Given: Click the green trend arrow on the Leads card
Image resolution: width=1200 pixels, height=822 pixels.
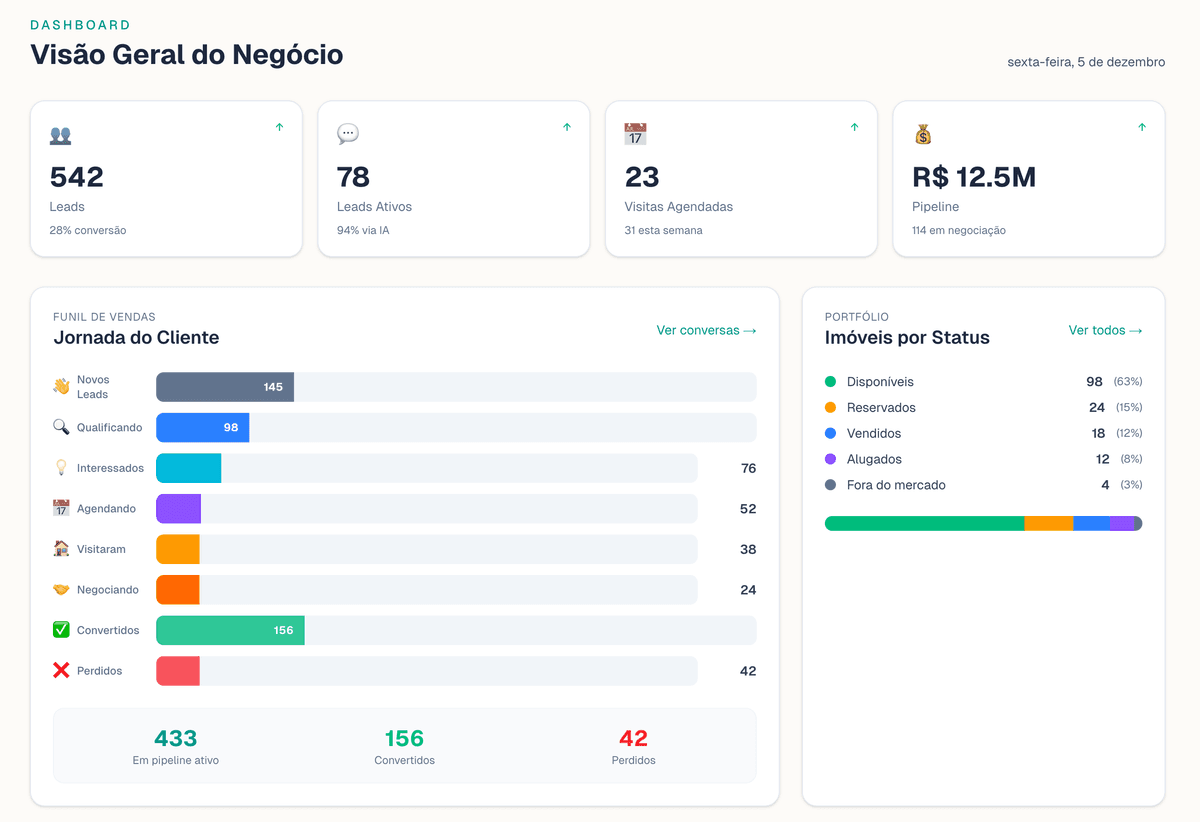Looking at the screenshot, I should point(280,127).
